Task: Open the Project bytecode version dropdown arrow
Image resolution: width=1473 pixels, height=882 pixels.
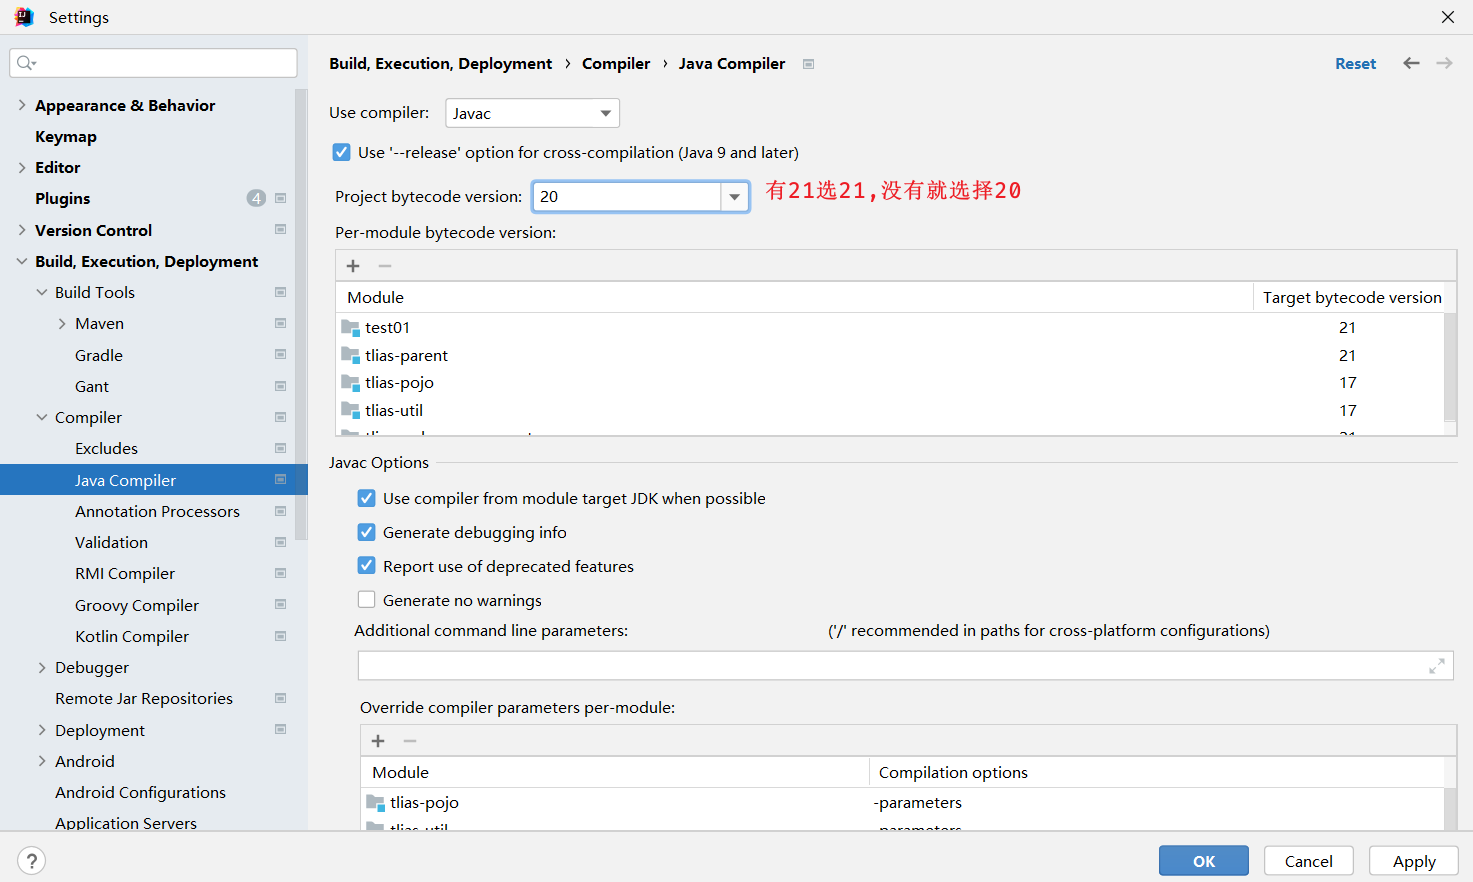Action: [735, 197]
